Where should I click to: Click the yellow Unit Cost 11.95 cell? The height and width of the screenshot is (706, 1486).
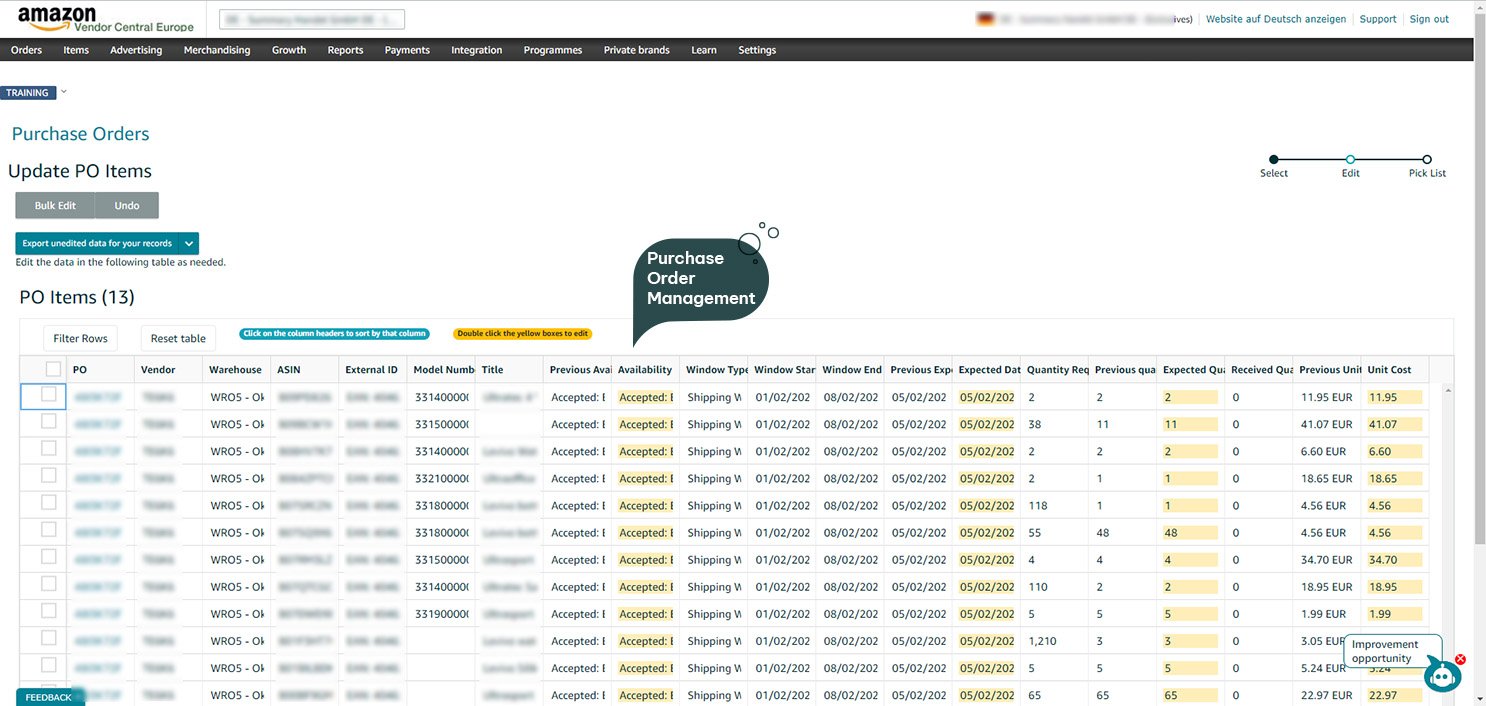click(1393, 397)
